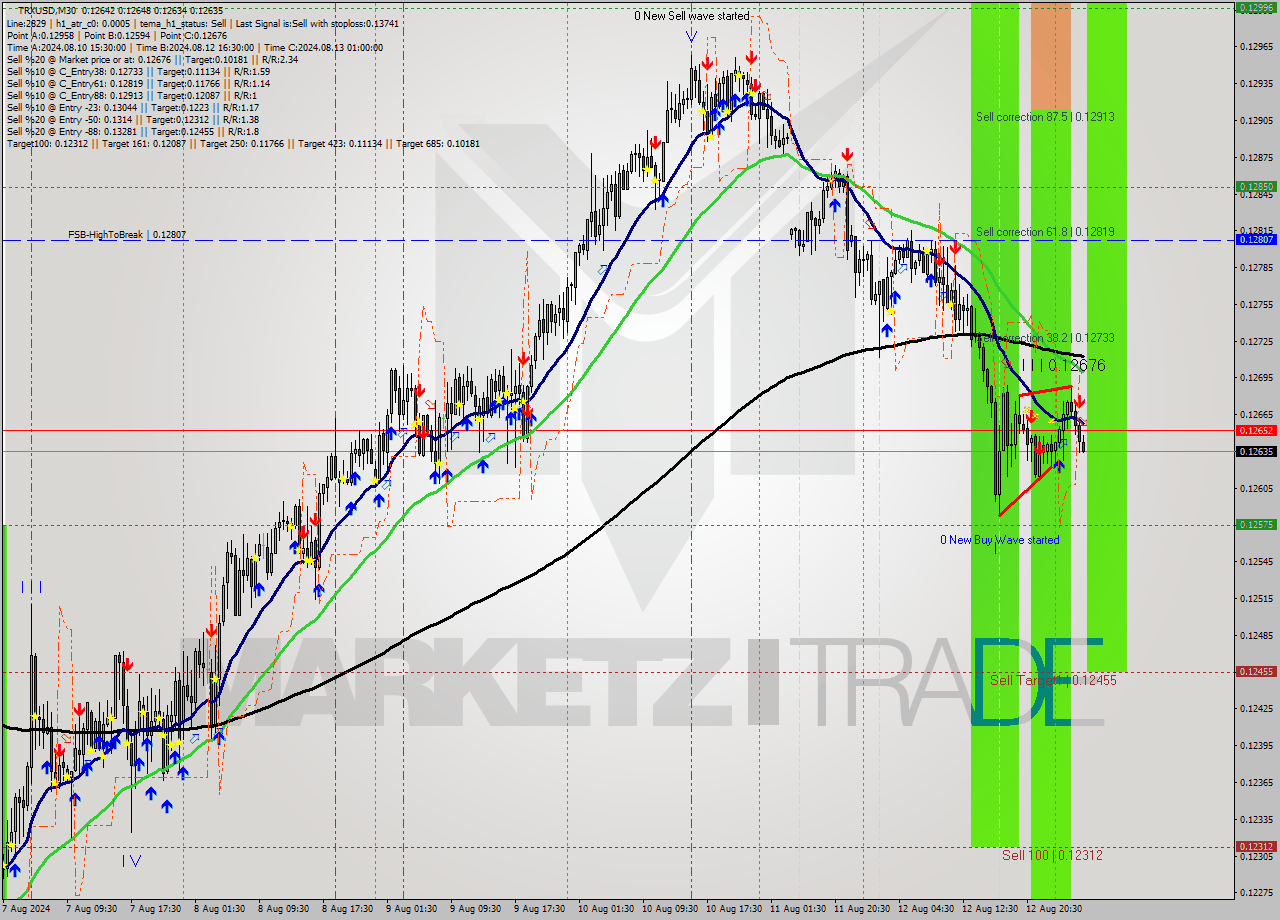Click the 0.12605 price axis label
The height and width of the screenshot is (920, 1280).
point(1256,488)
